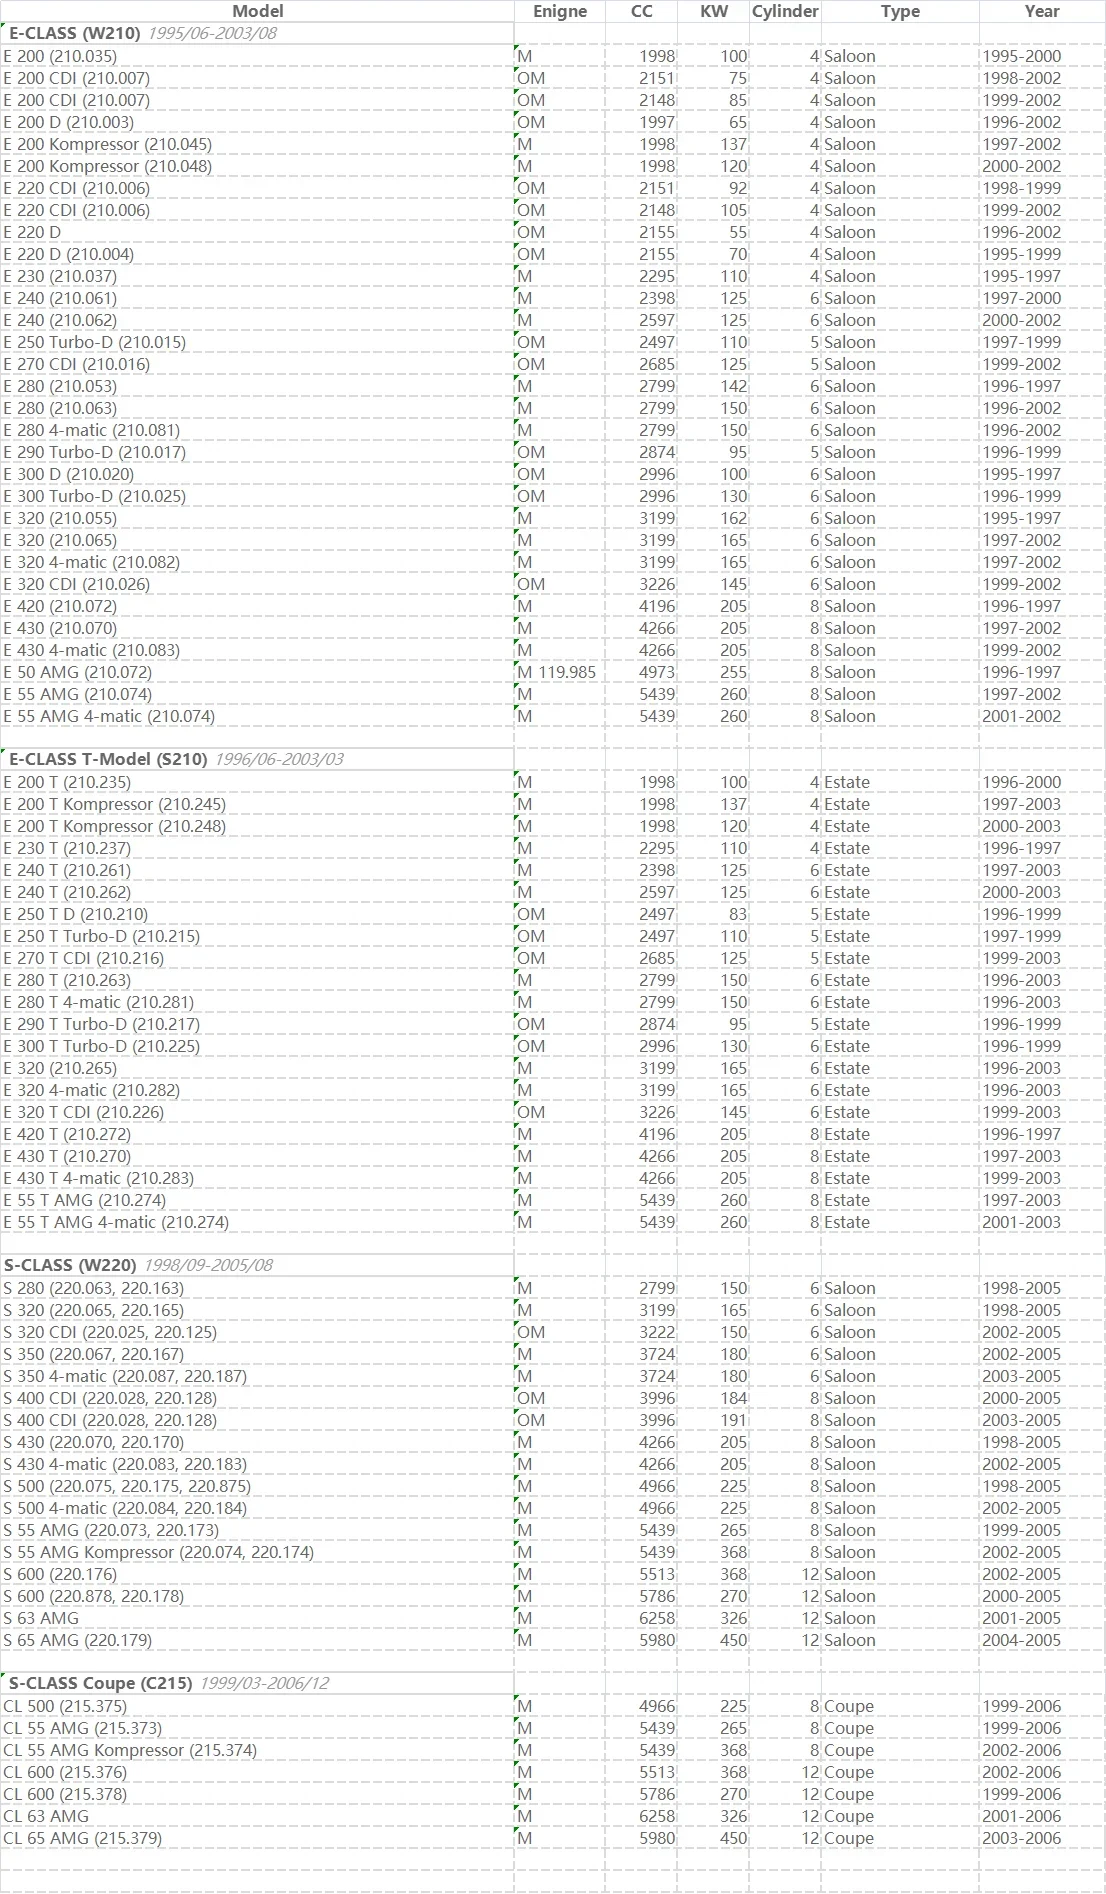Select the Cylinder column header

click(785, 11)
